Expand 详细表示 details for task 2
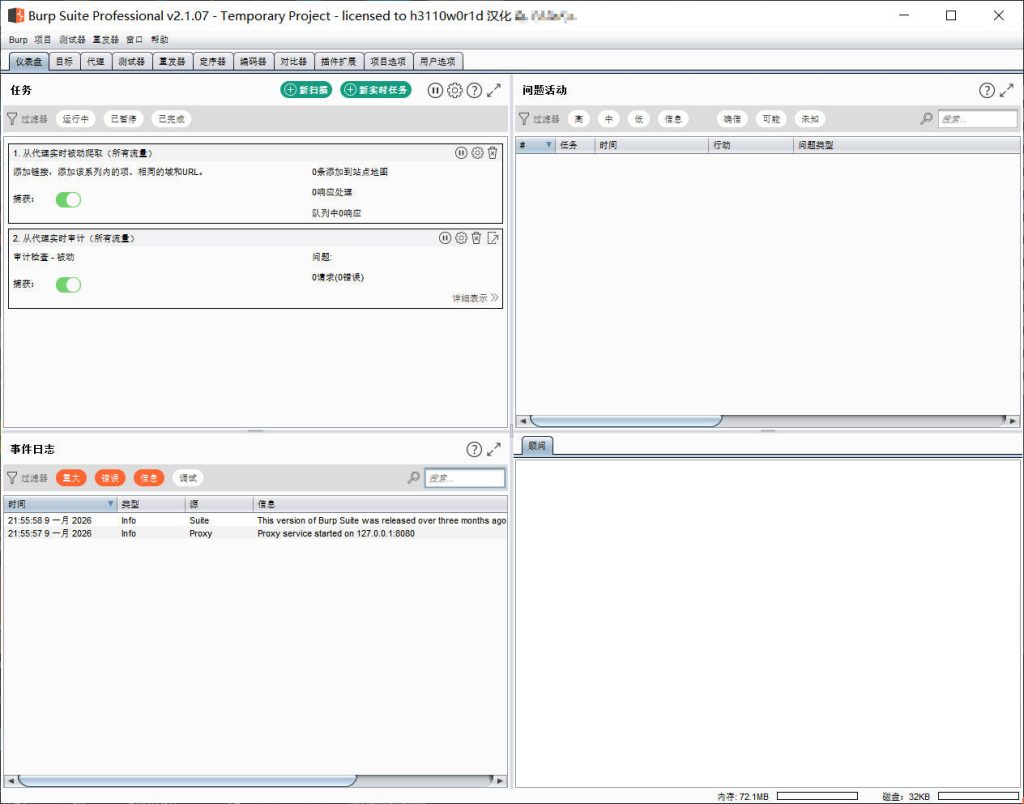This screenshot has width=1024, height=804. [475, 298]
